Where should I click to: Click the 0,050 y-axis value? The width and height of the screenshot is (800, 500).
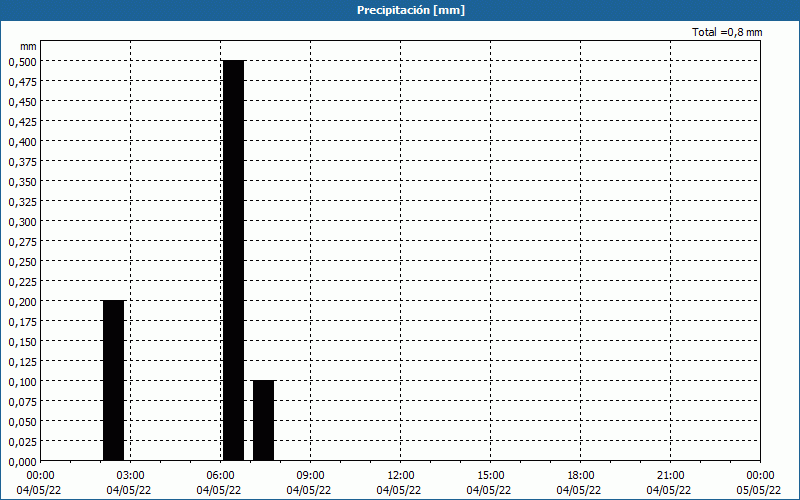[x=22, y=422]
